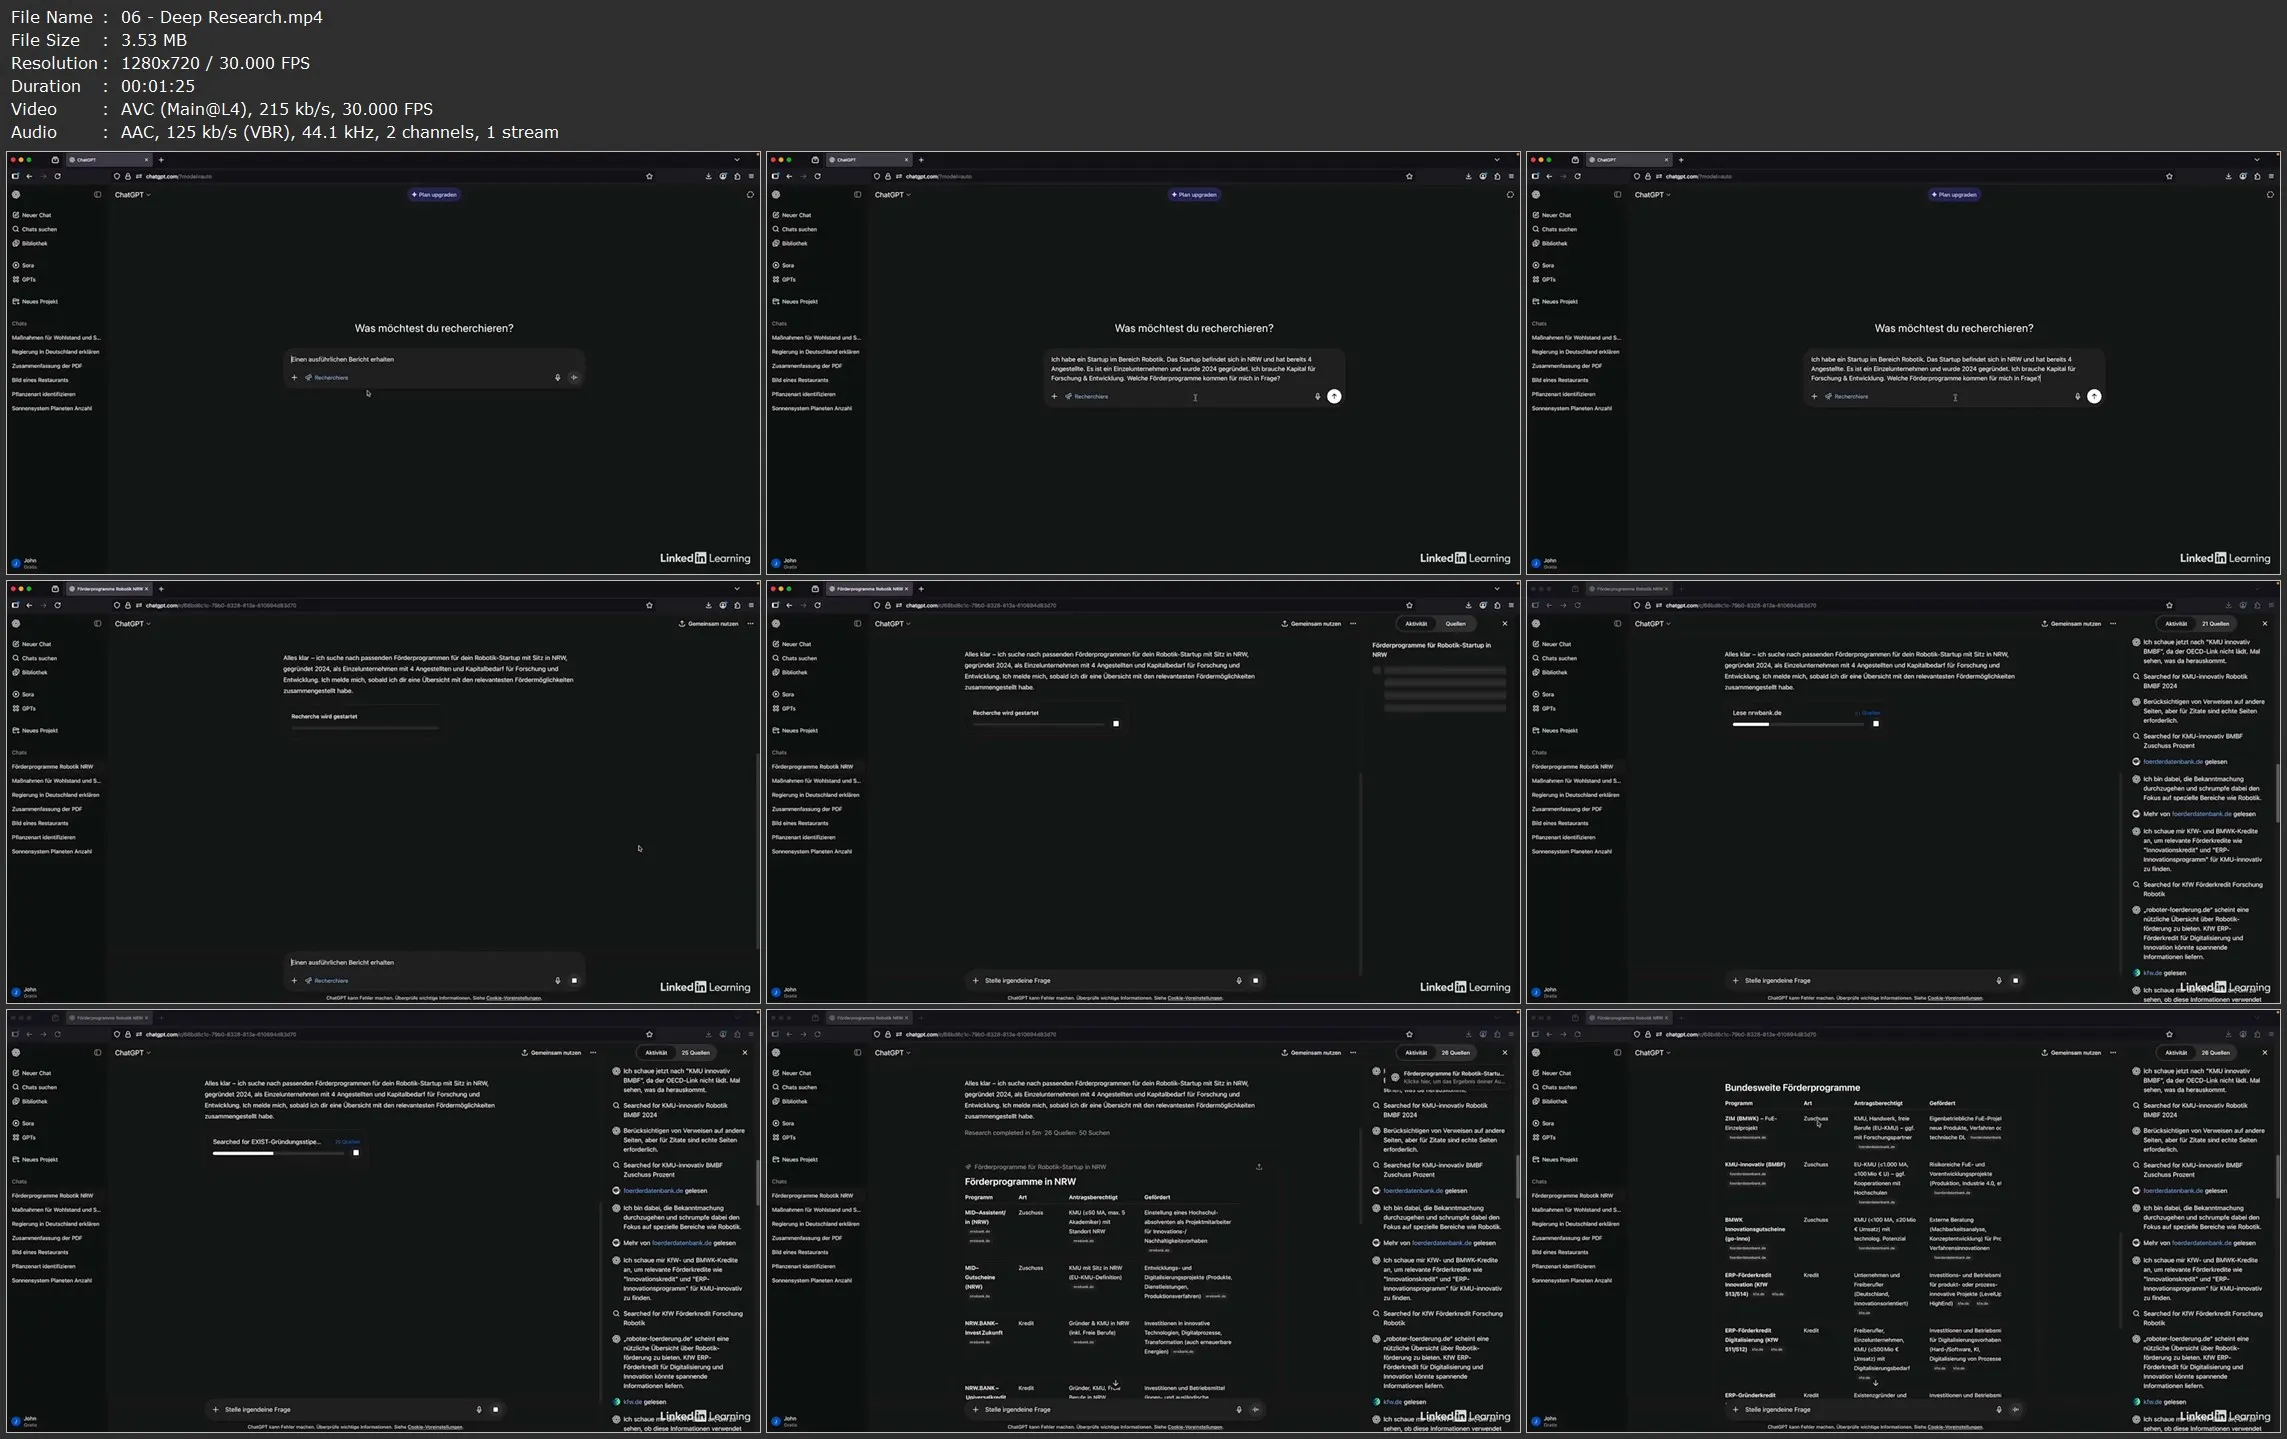Viewport: 2287px width, 1439px height.
Task: Click share icon beside 'Förderprogramme für Robotik-Startup in NRW' heading
Action: 1258,1166
